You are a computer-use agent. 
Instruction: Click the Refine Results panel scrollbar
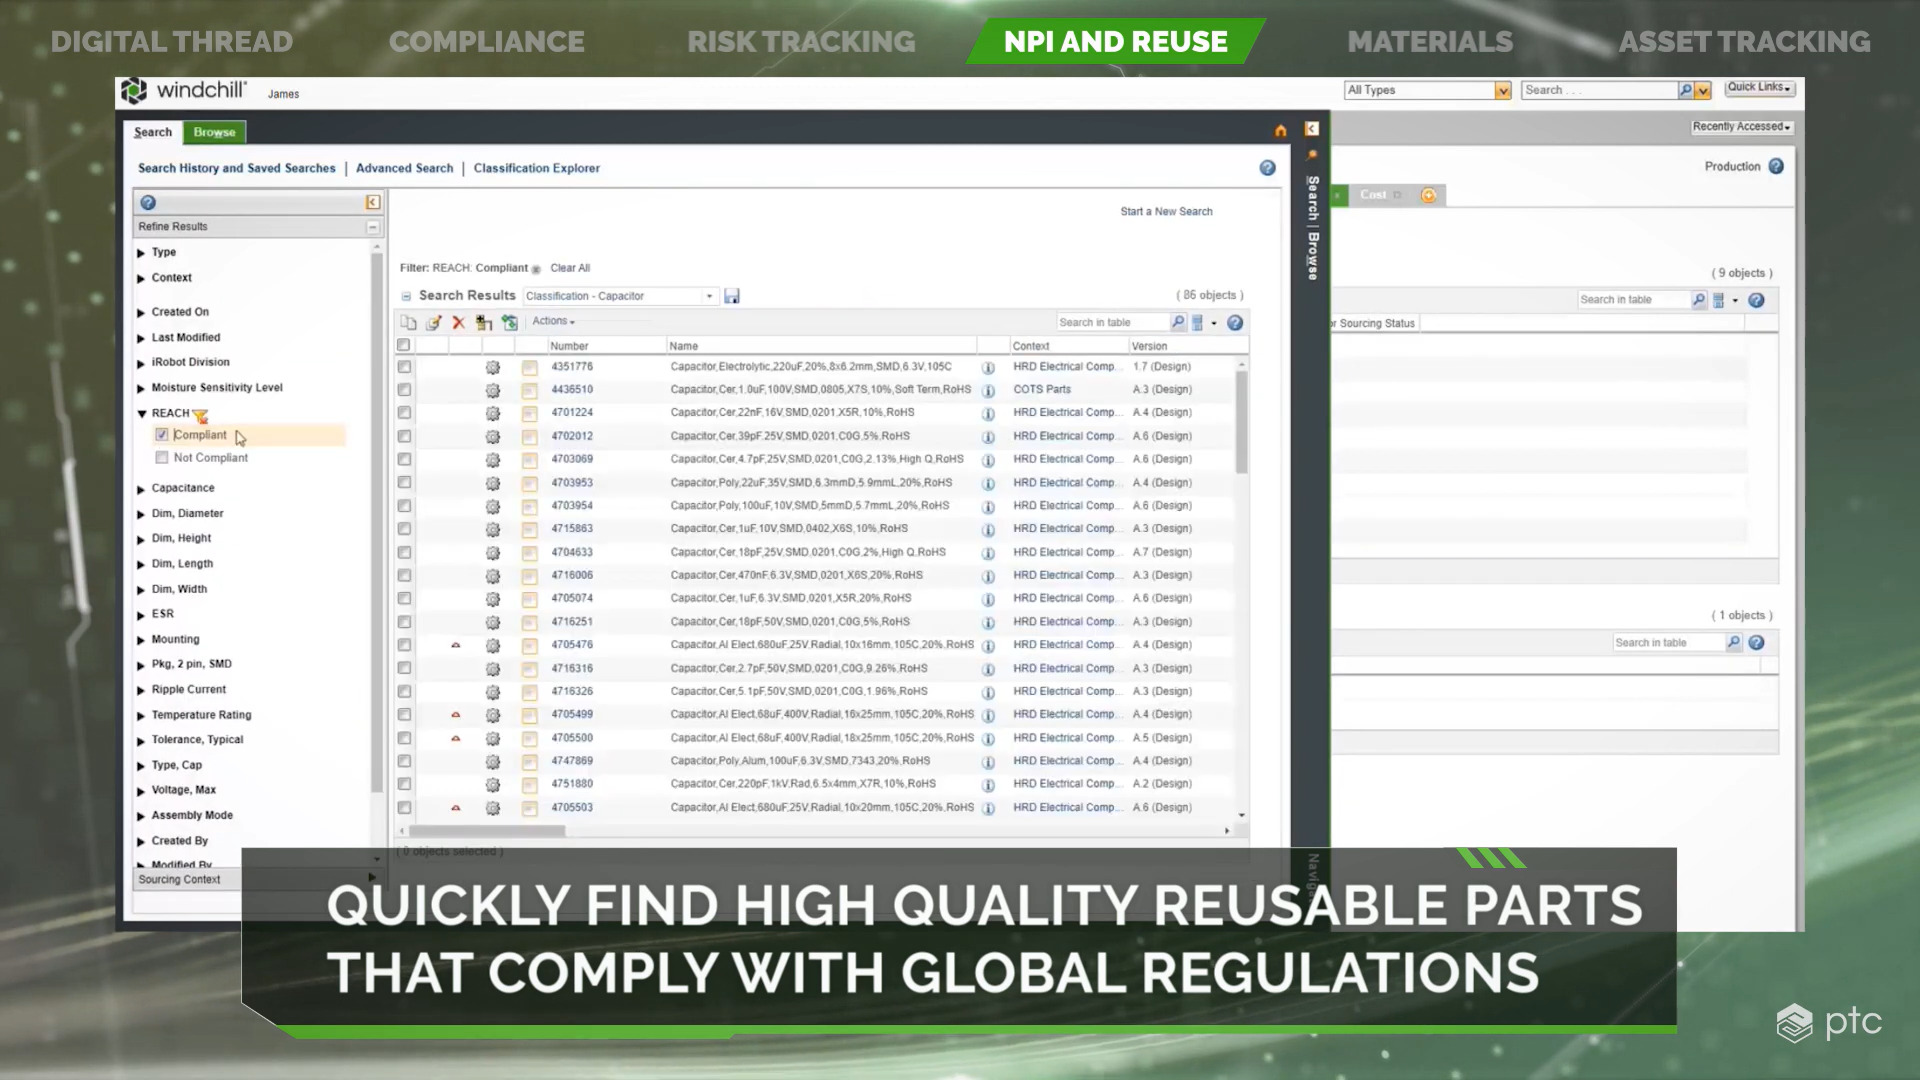pyautogui.click(x=377, y=522)
